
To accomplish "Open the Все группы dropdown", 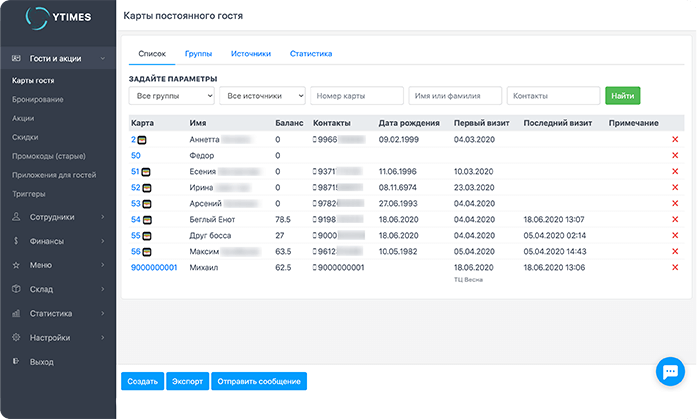I will (x=172, y=96).
